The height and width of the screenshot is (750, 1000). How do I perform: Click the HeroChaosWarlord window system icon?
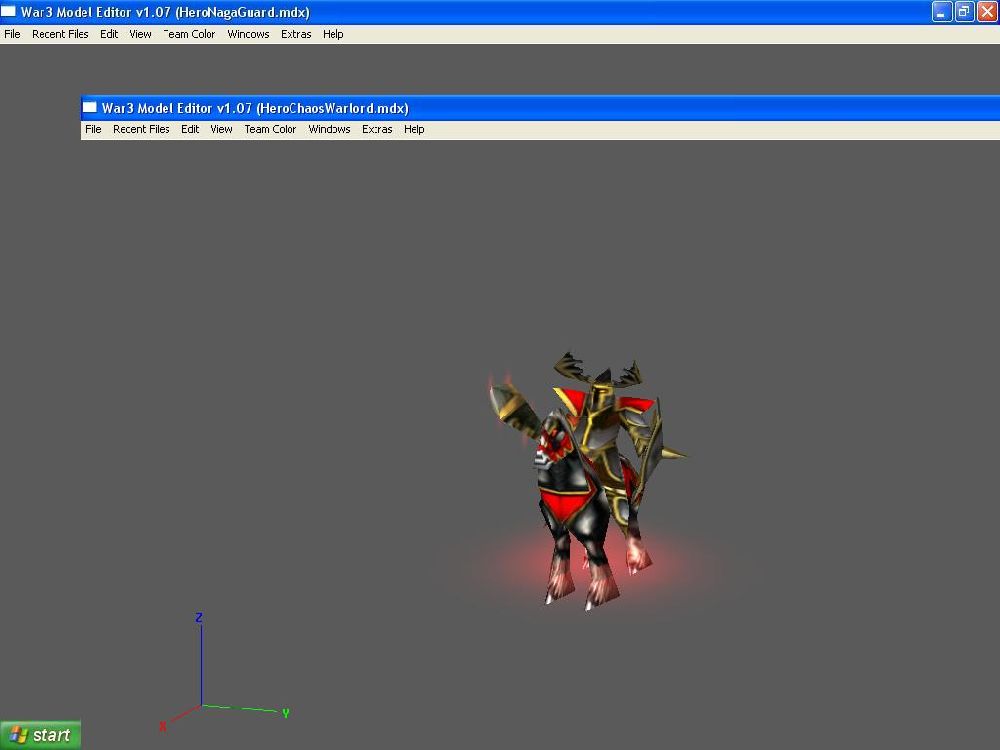point(90,108)
